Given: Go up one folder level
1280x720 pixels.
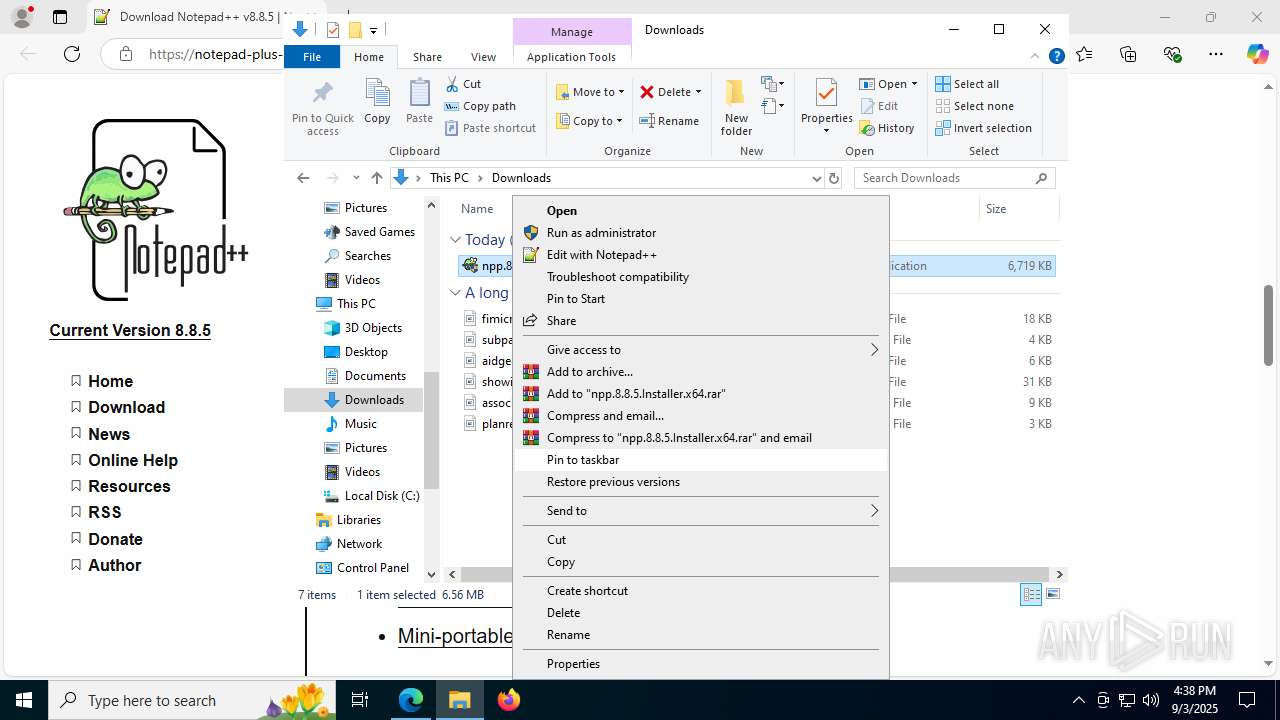Looking at the screenshot, I should 376,178.
